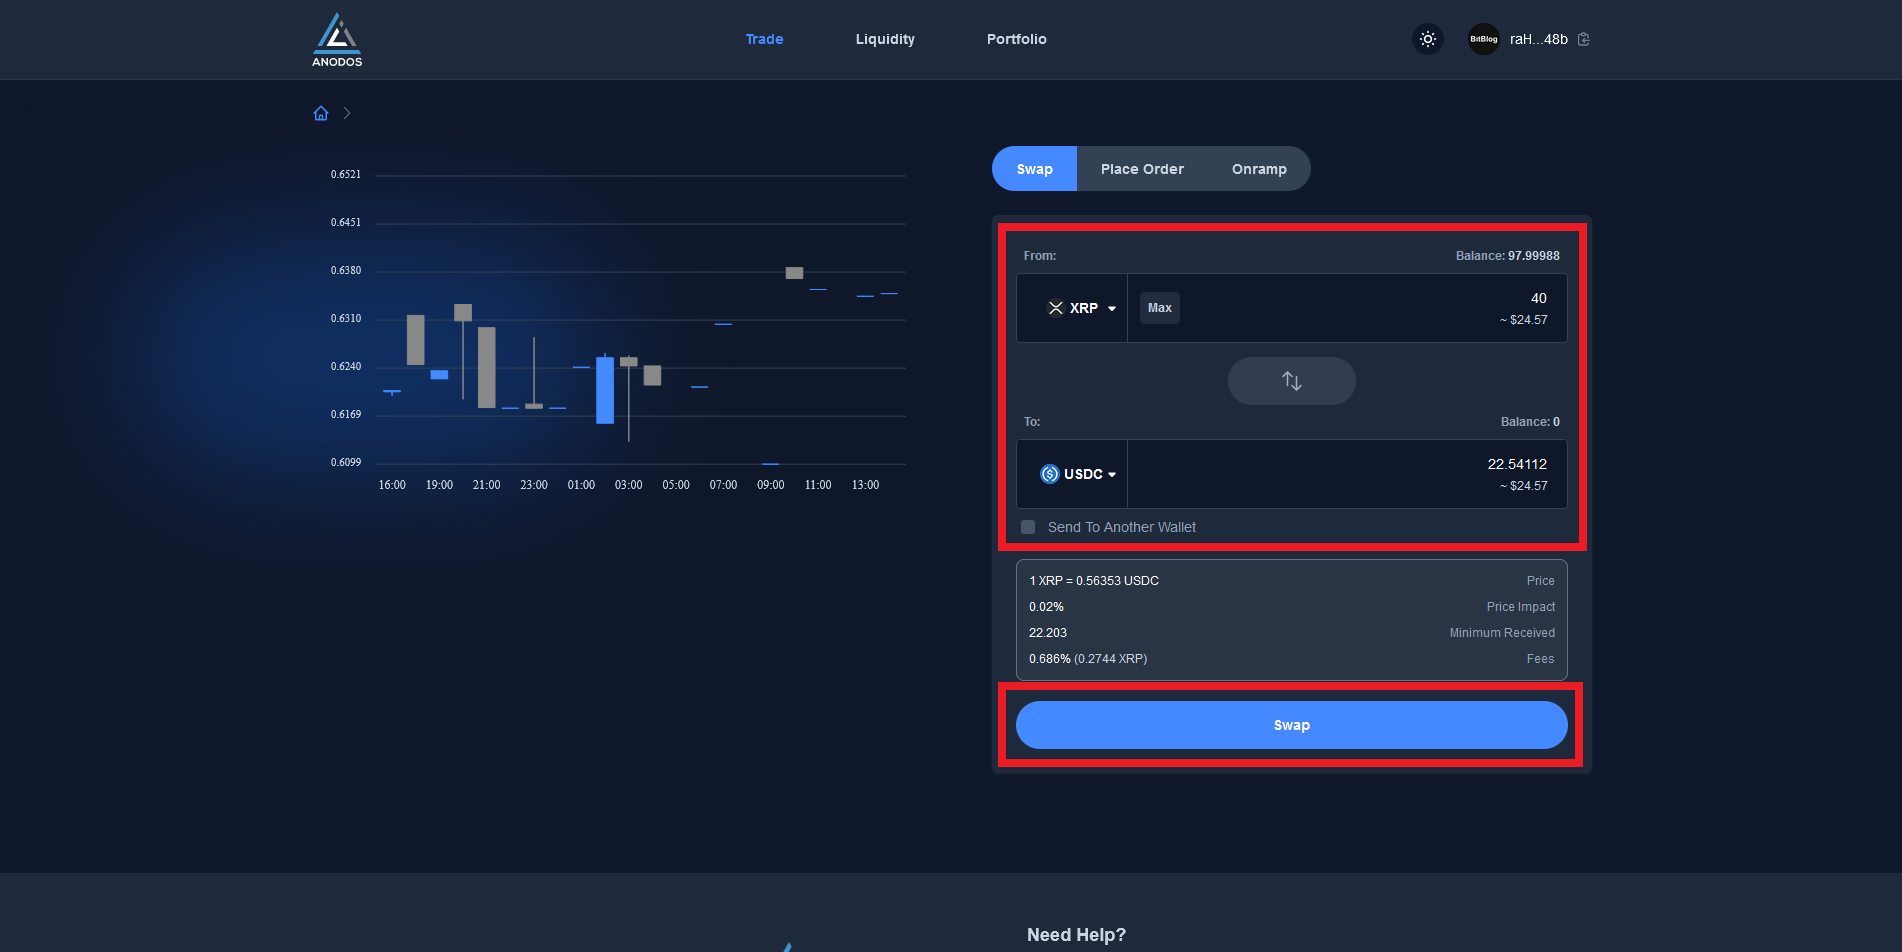Click the Anodos logo

[x=337, y=40]
